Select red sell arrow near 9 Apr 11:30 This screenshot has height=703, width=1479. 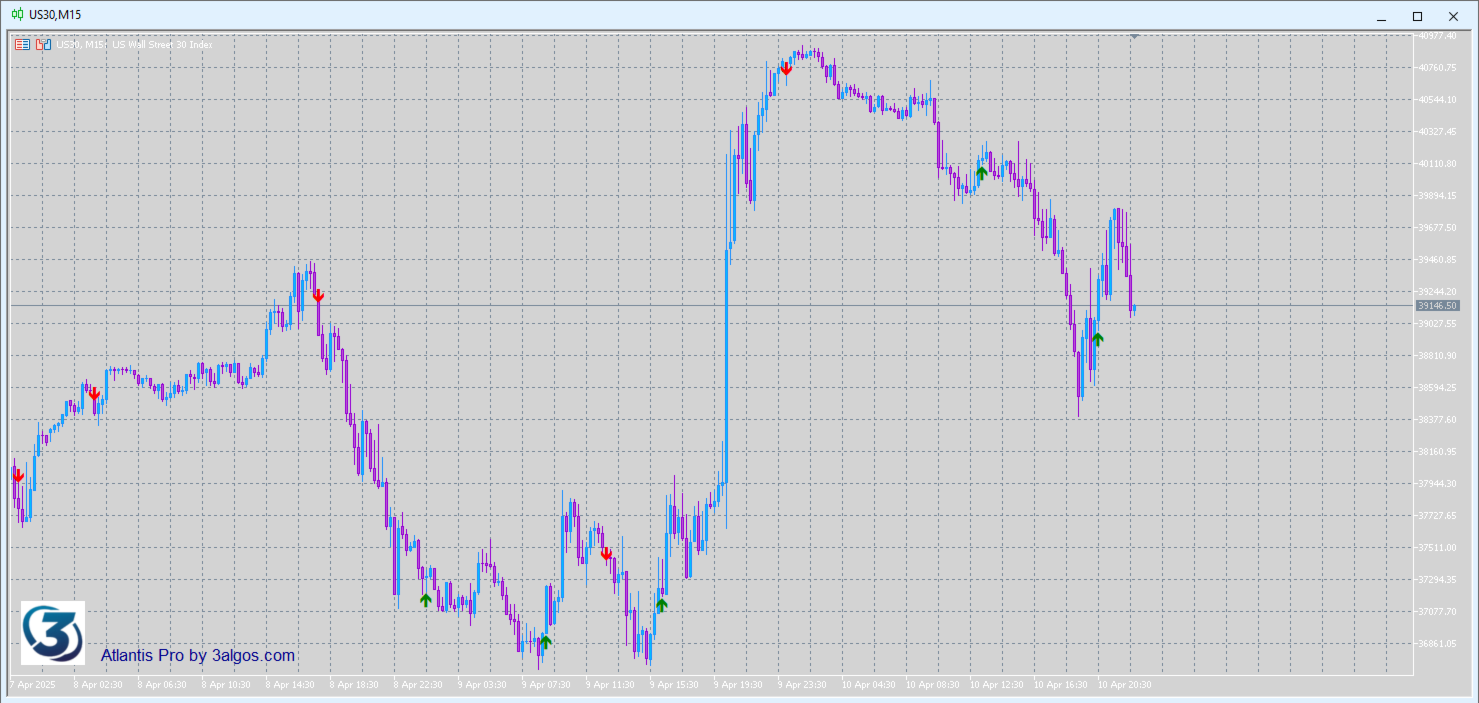(x=606, y=554)
